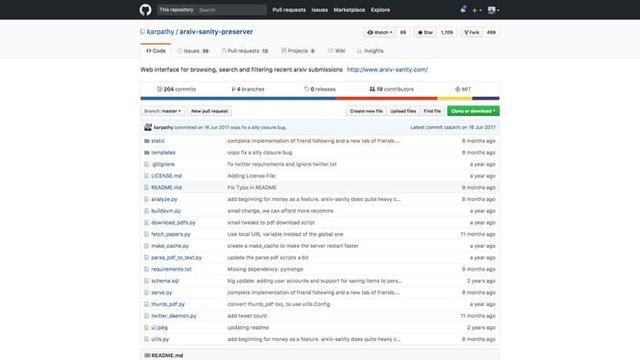Screen dimensions: 640x360
Task: Click the serve.py file icon
Action: [147, 293]
